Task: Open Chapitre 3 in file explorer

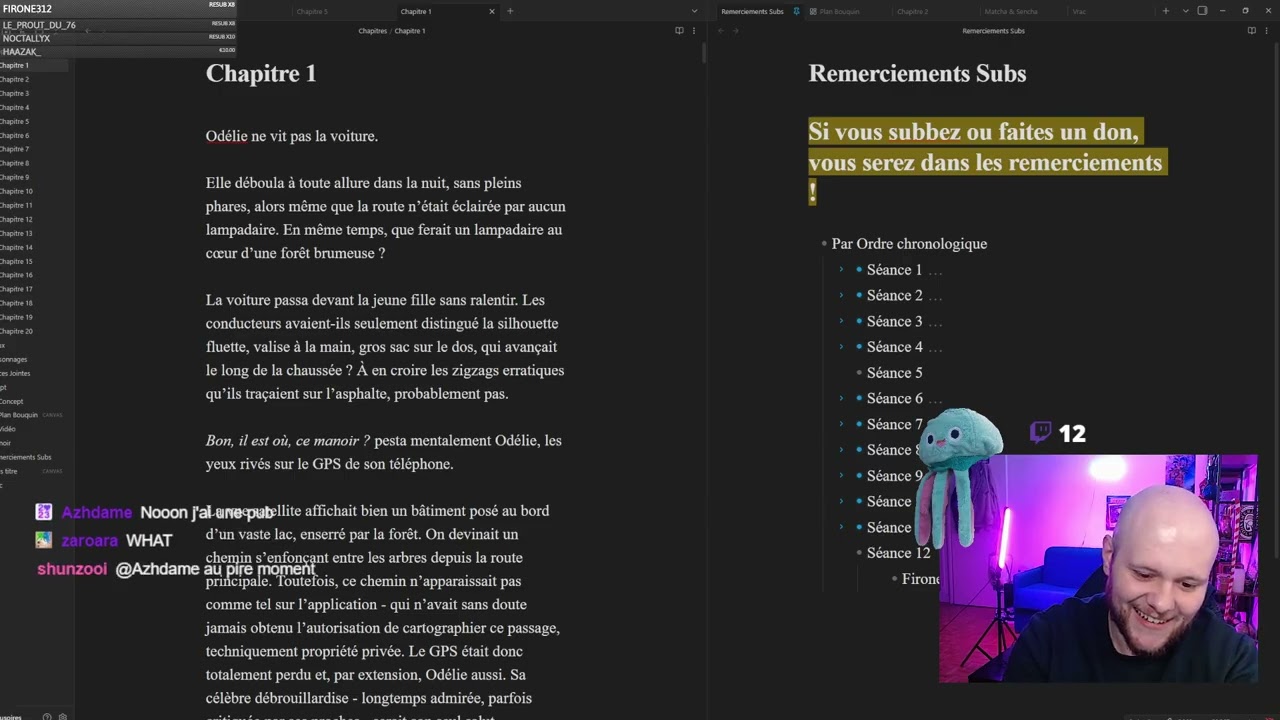Action: click(x=14, y=93)
